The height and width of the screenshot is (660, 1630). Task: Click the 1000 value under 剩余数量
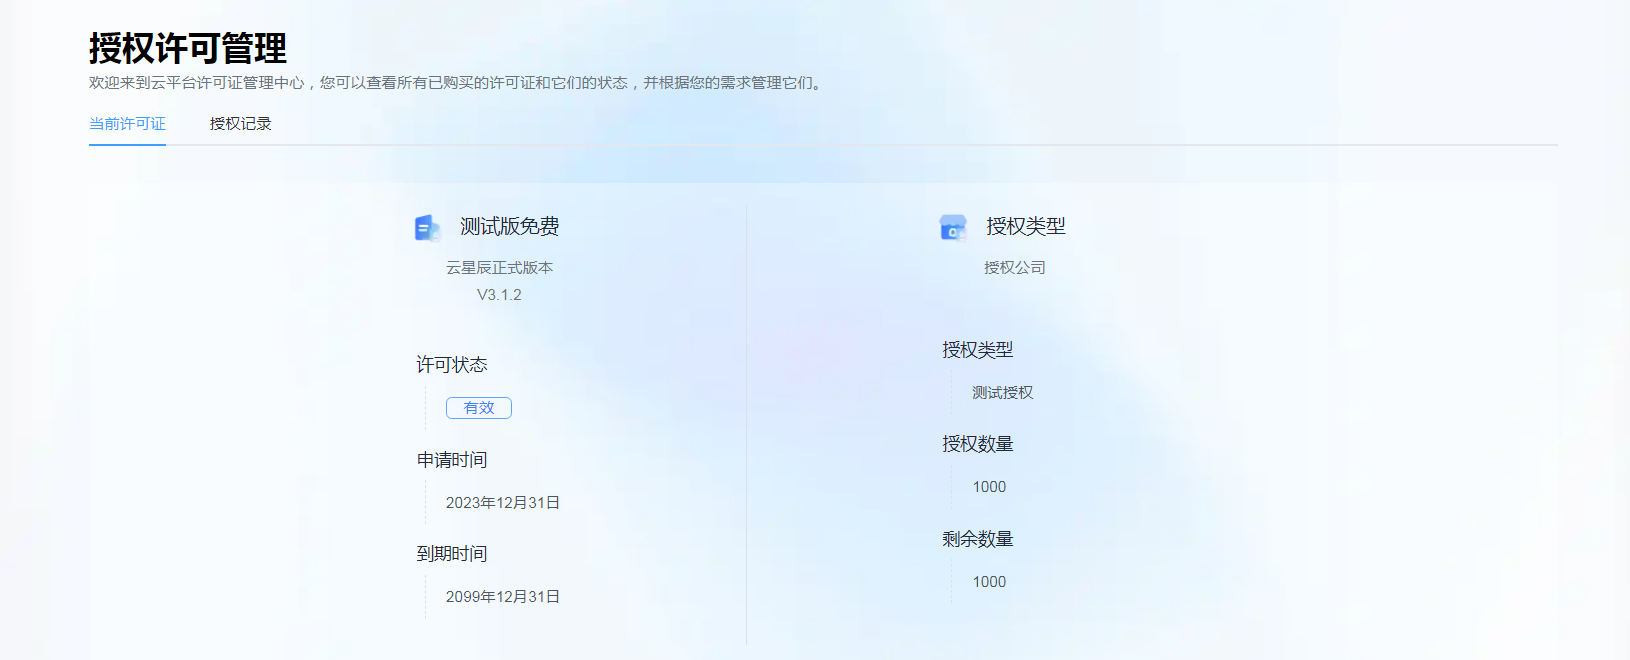(989, 582)
